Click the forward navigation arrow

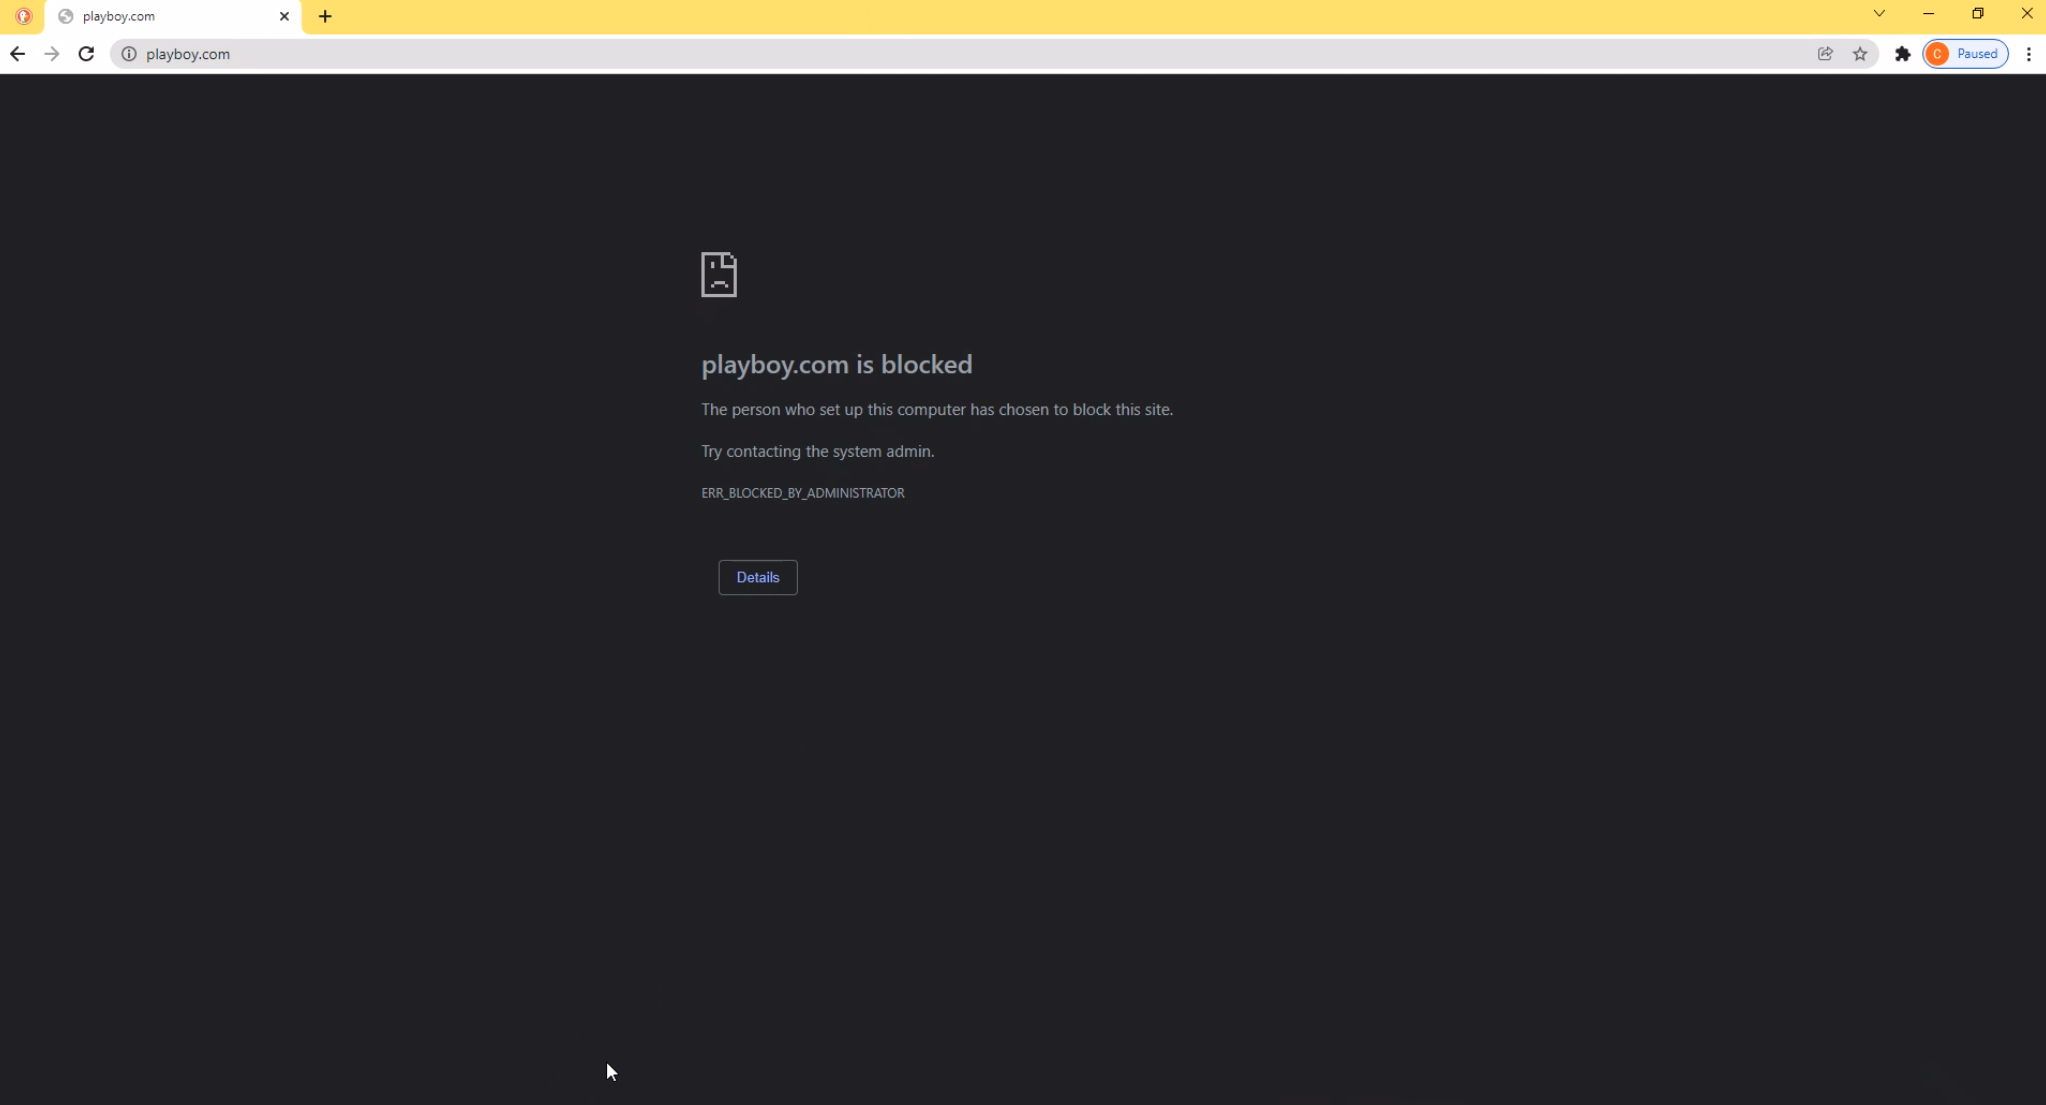[x=52, y=54]
